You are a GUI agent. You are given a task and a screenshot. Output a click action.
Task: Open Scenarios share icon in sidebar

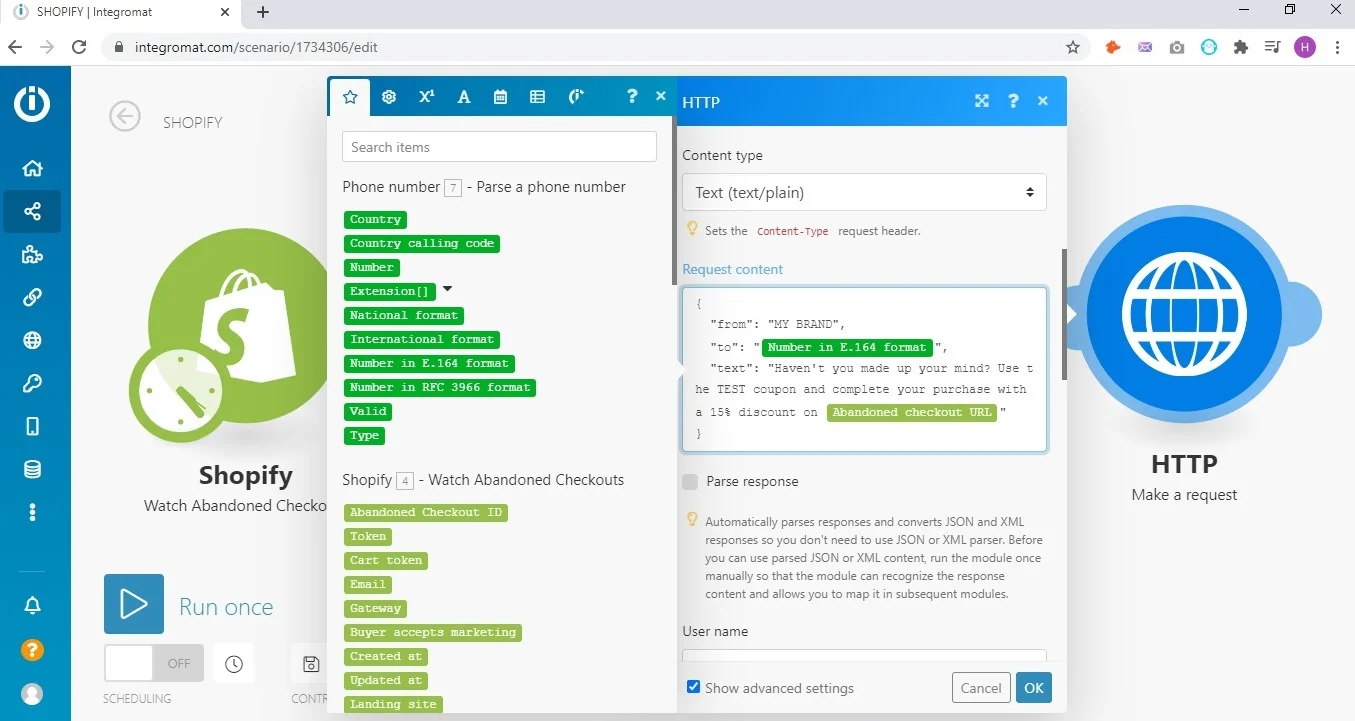tap(33, 211)
